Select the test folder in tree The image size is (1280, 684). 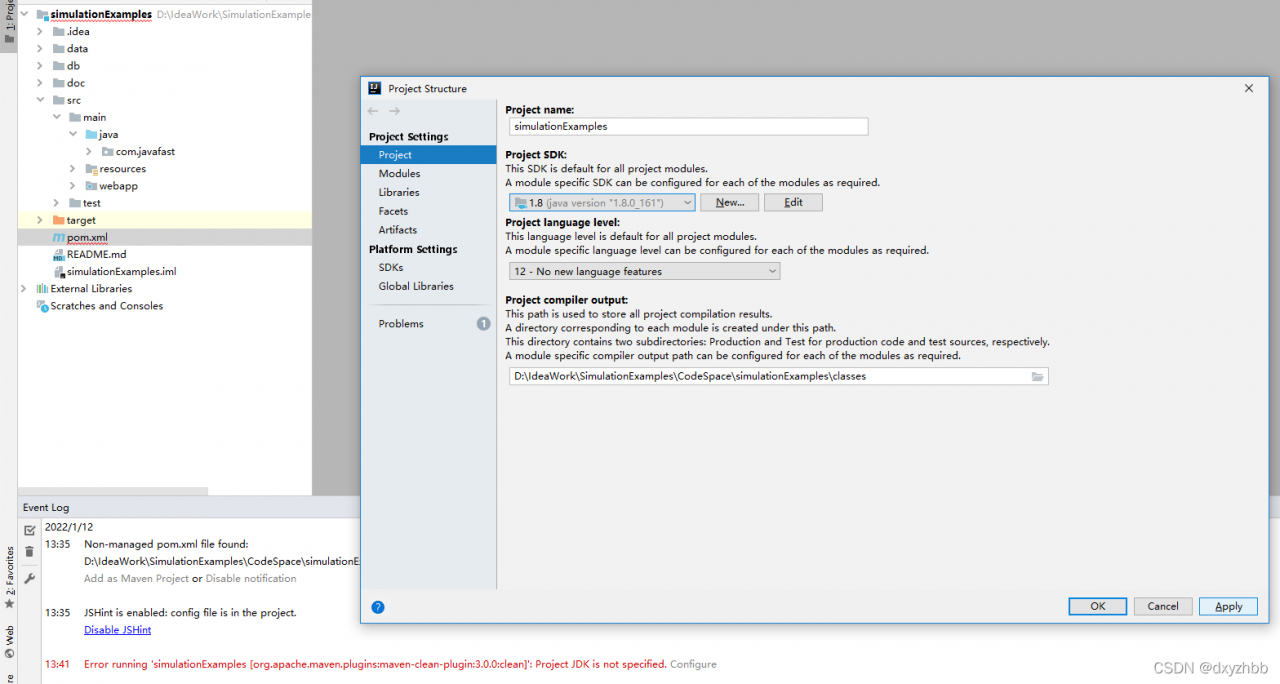tap(92, 203)
